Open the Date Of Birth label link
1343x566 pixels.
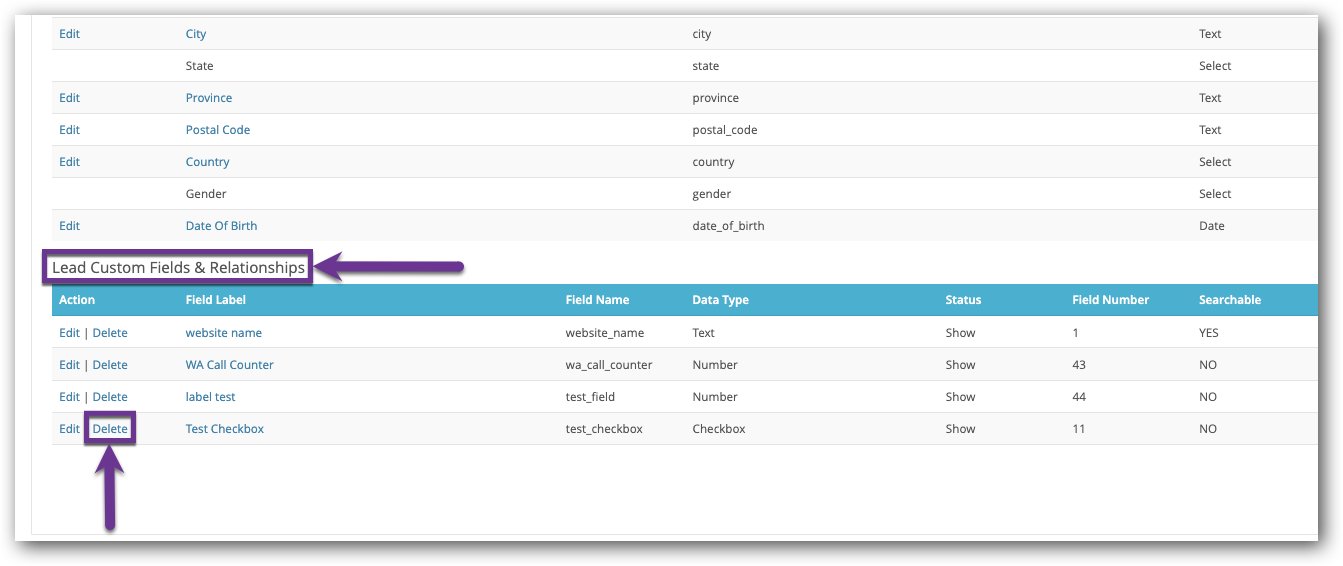coord(221,226)
